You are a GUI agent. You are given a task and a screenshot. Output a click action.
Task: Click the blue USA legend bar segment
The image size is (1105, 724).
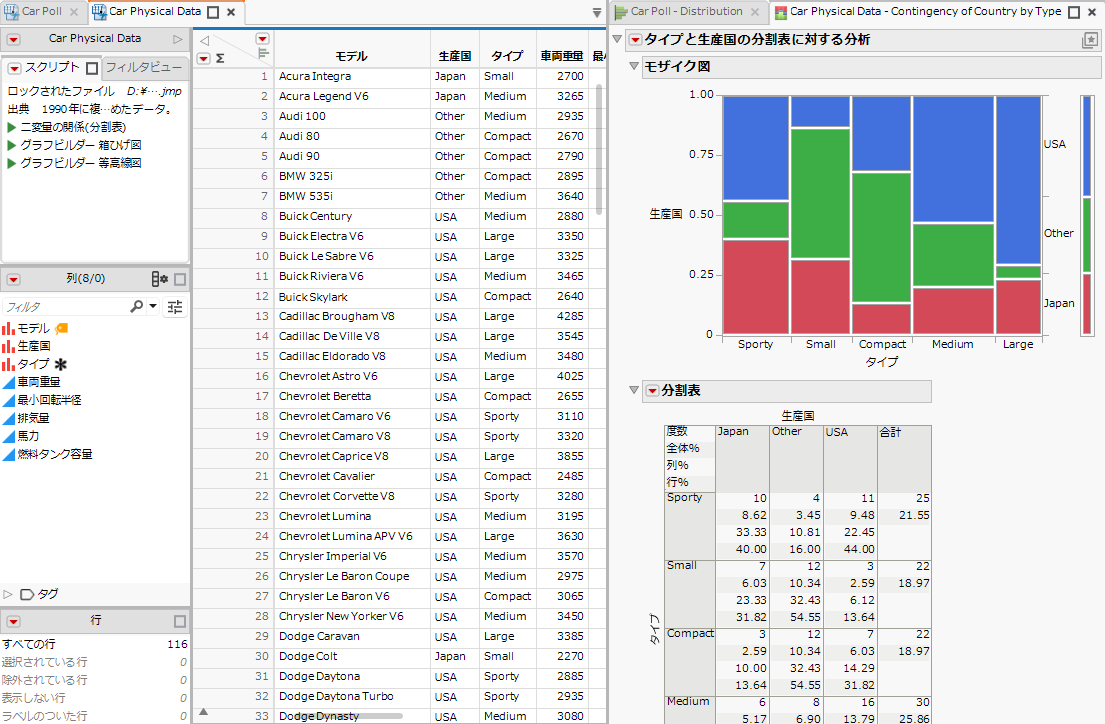(1087, 147)
